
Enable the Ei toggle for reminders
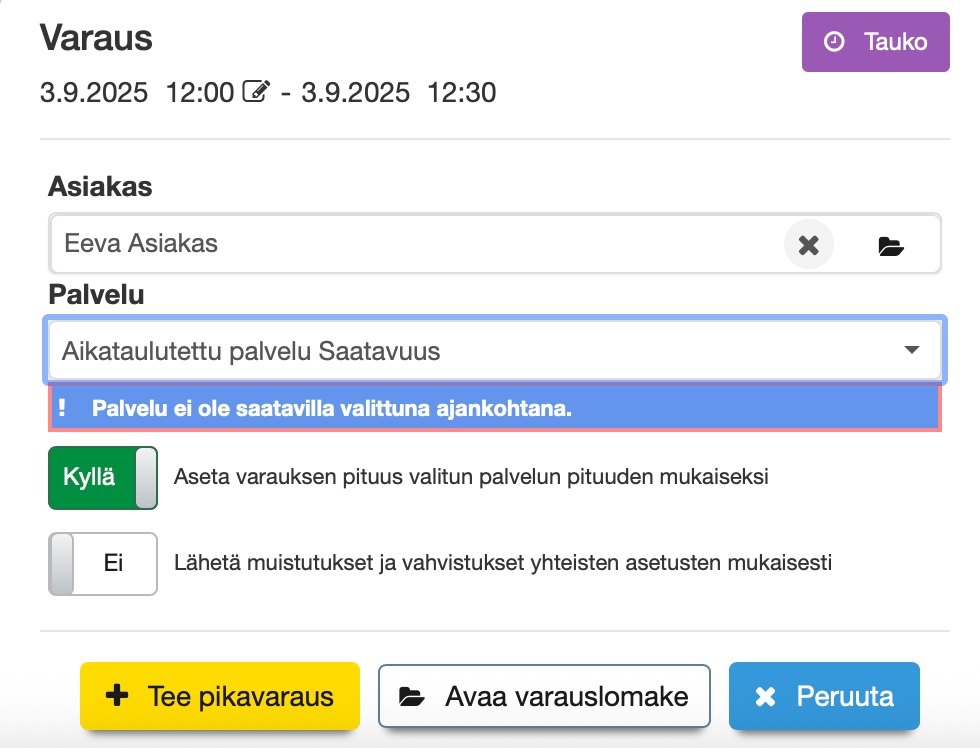(102, 563)
